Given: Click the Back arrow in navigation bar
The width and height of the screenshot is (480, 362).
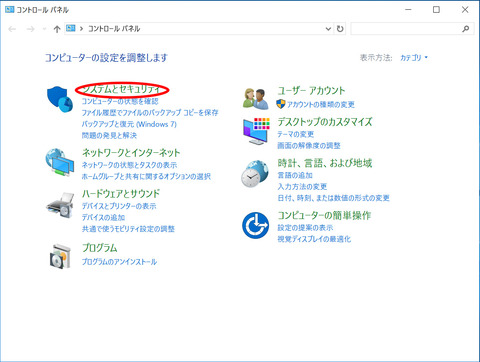Looking at the screenshot, I should coord(12,29).
